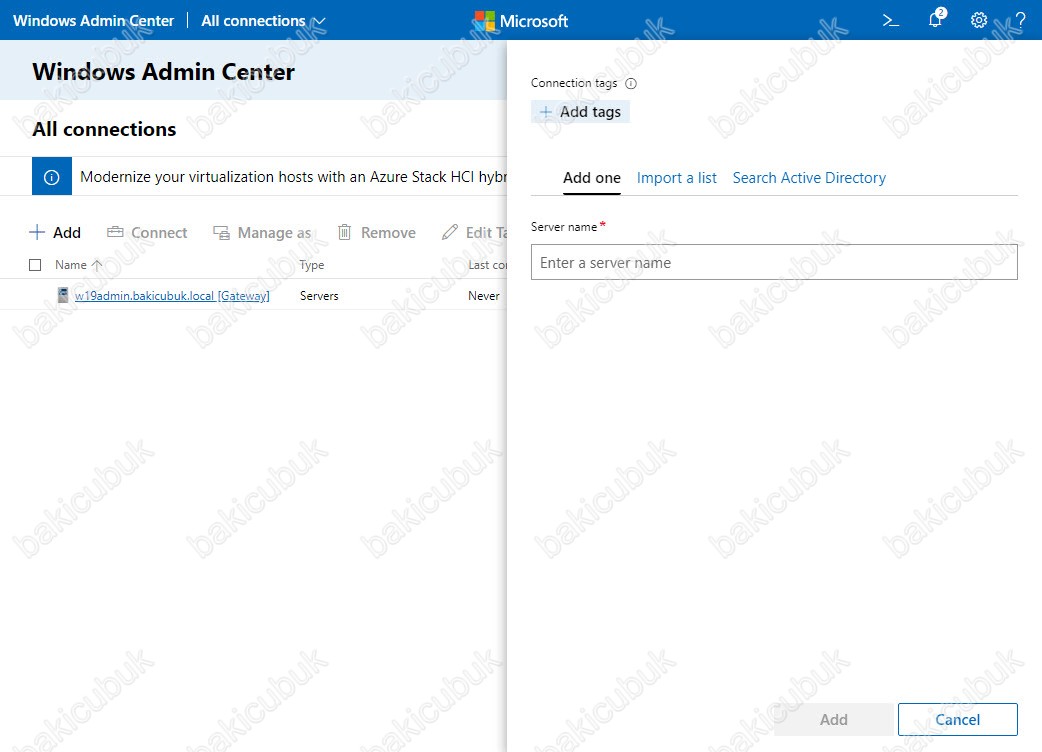The width and height of the screenshot is (1042, 752).
Task: Click the server icon beside w19admin.bakicubuk.local
Action: click(x=63, y=295)
